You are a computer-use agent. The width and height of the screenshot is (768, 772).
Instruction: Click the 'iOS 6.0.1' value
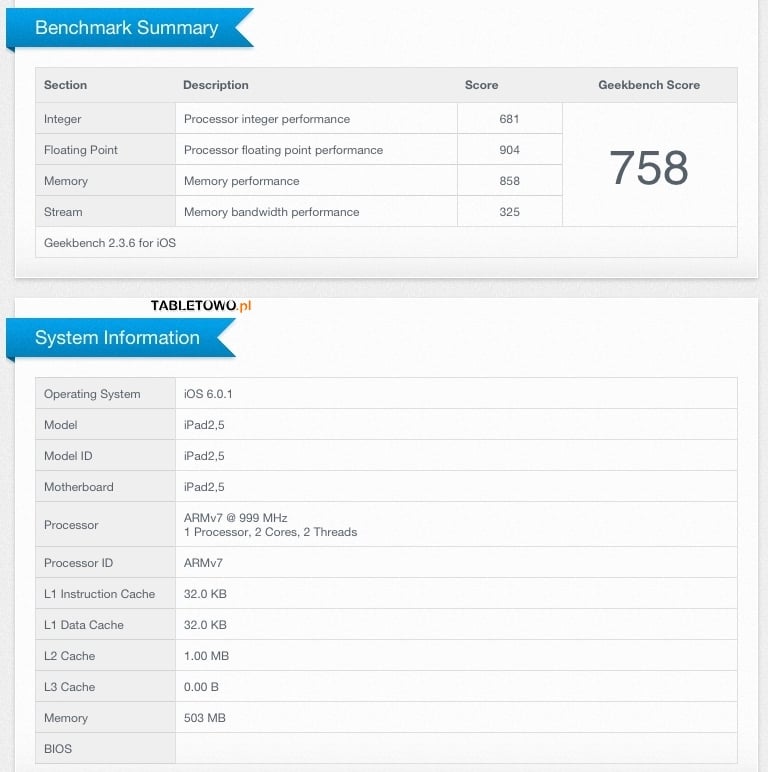[208, 394]
